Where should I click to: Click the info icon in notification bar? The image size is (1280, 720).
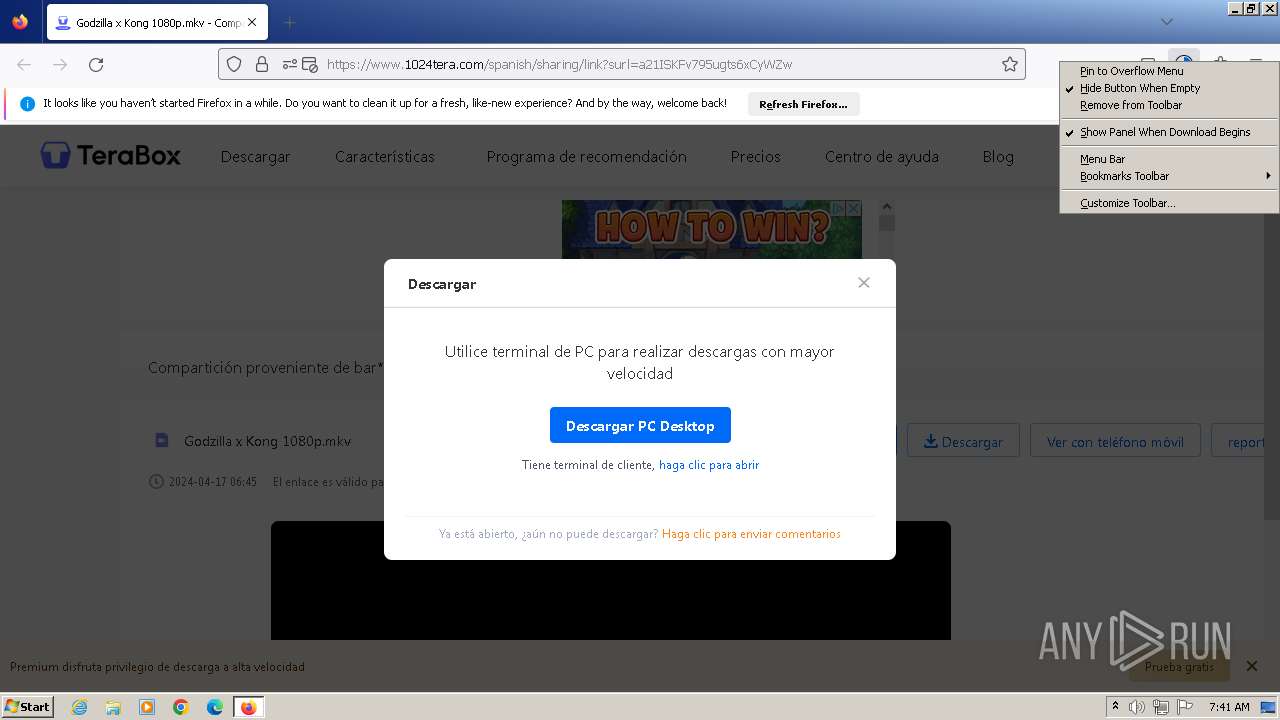[x=27, y=104]
